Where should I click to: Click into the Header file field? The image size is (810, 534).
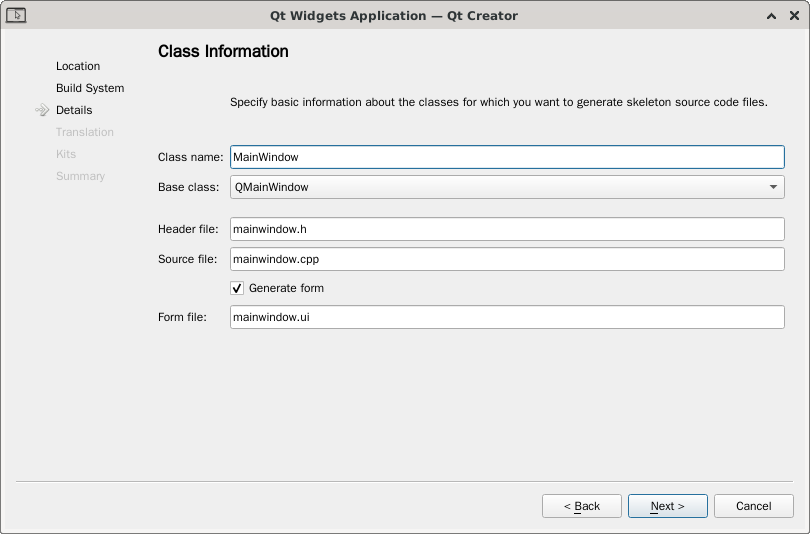(x=506, y=229)
